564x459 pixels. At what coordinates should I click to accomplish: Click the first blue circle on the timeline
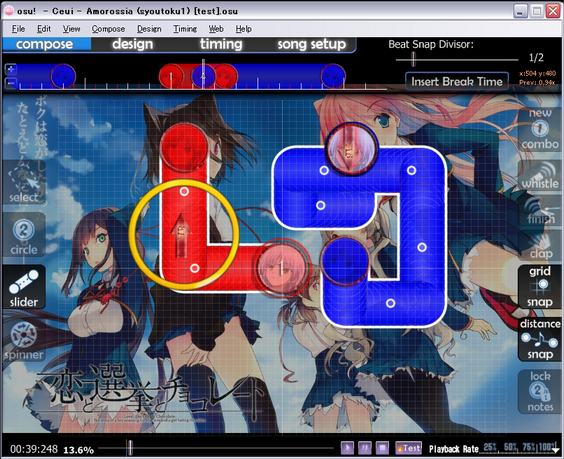click(x=63, y=76)
